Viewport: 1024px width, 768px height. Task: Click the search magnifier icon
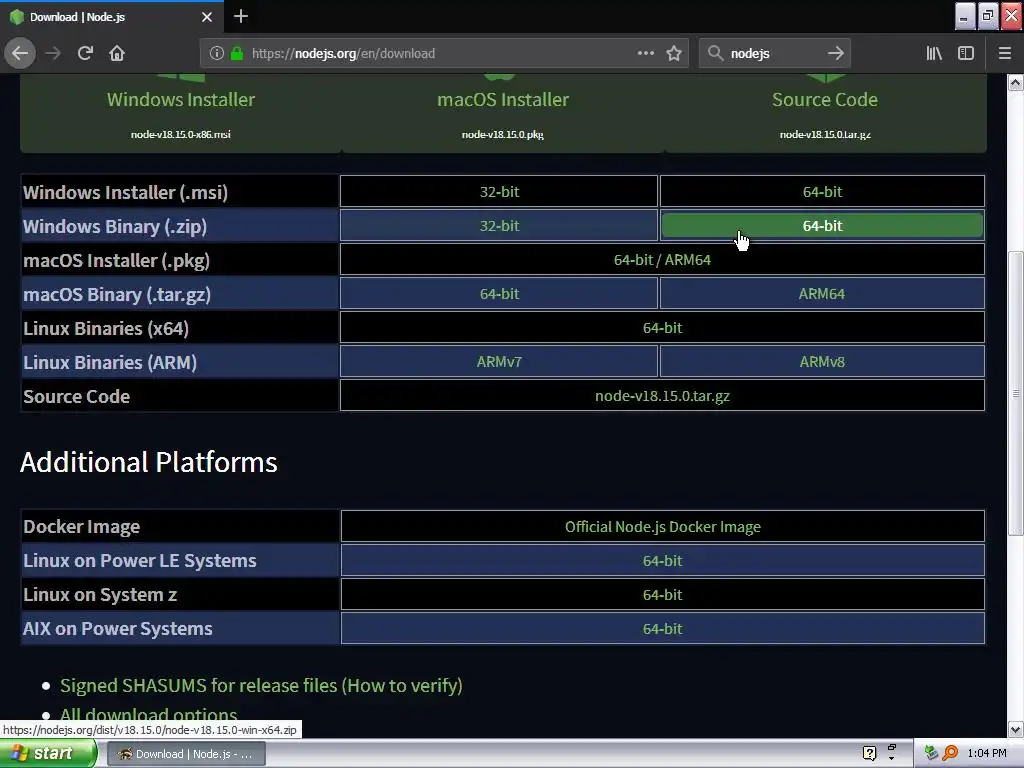pos(716,53)
